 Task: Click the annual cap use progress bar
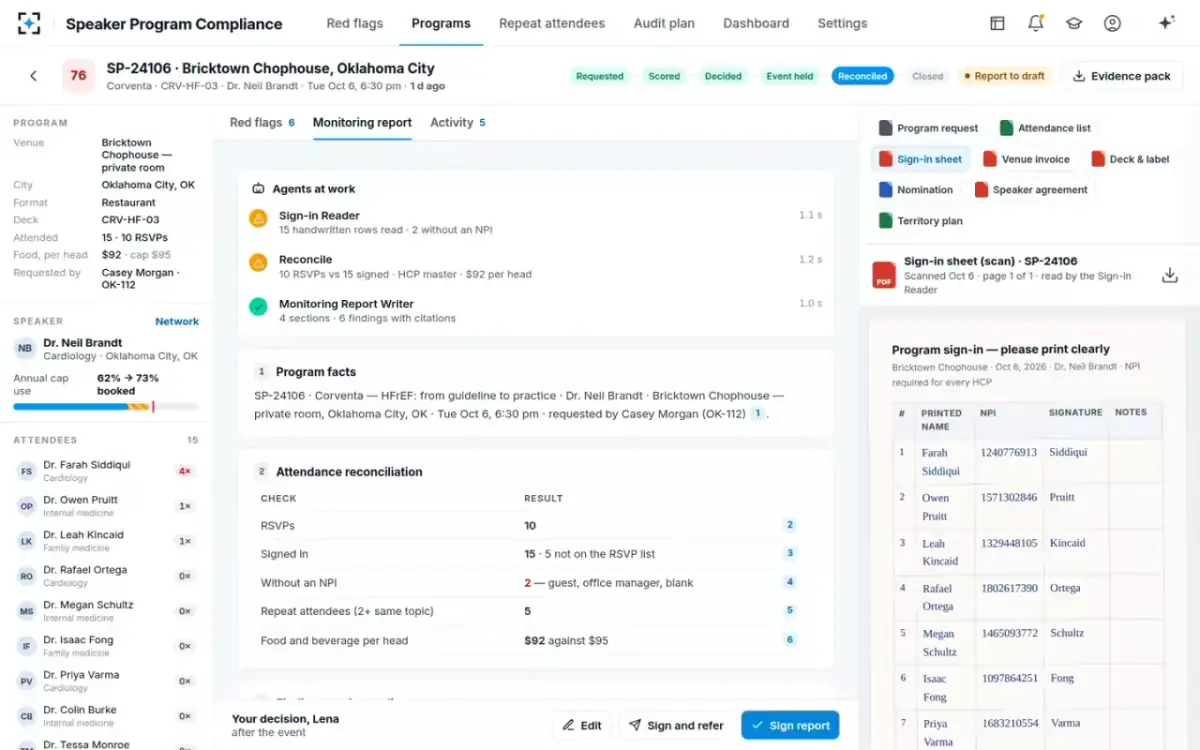pos(106,407)
